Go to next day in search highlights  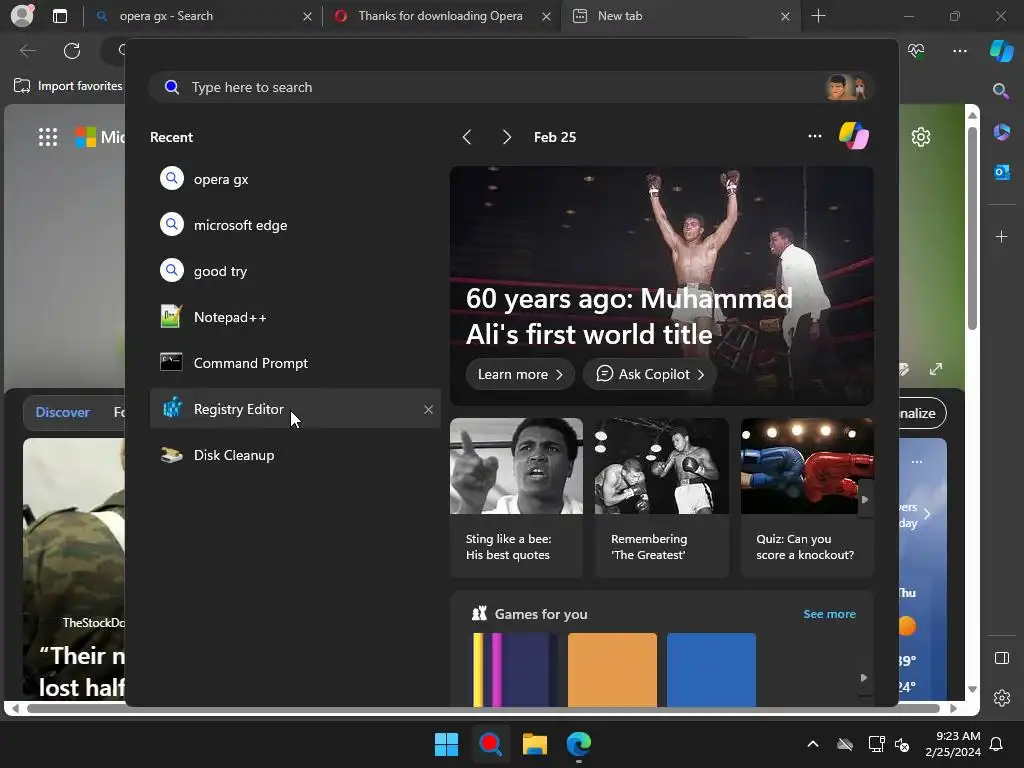coord(506,137)
